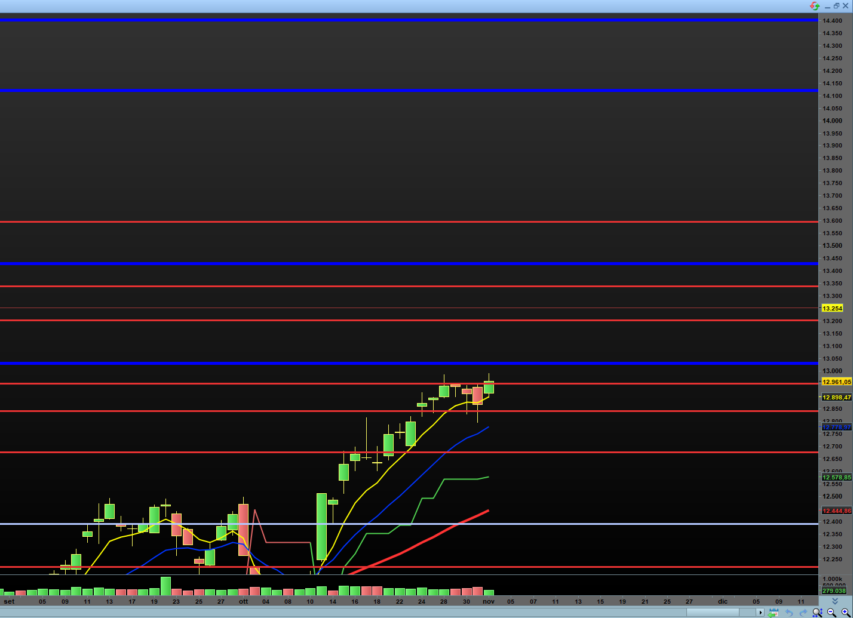Viewport: 853px width, 618px height.
Task: Click the zoom out magnifier icon
Action: (x=831, y=612)
